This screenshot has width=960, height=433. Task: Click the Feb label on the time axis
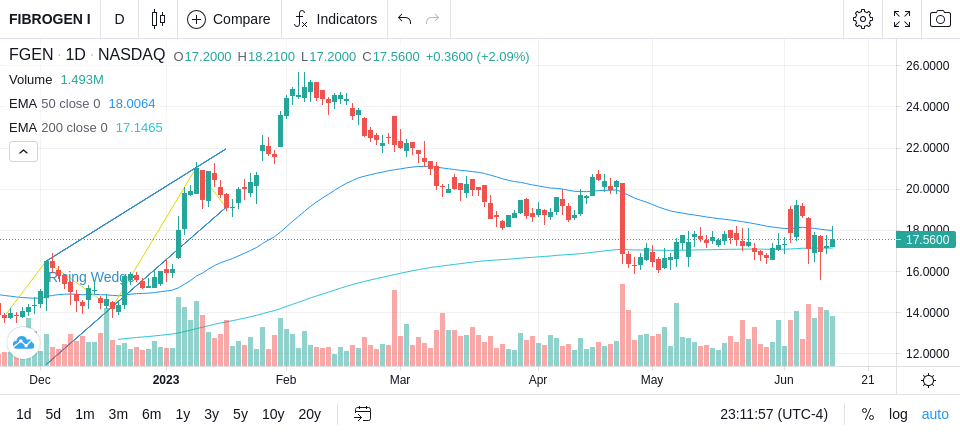tap(286, 380)
